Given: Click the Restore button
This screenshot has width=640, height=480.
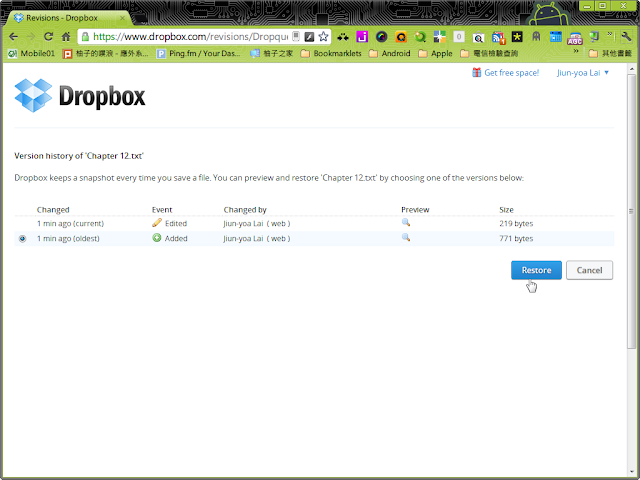Looking at the screenshot, I should tap(536, 270).
